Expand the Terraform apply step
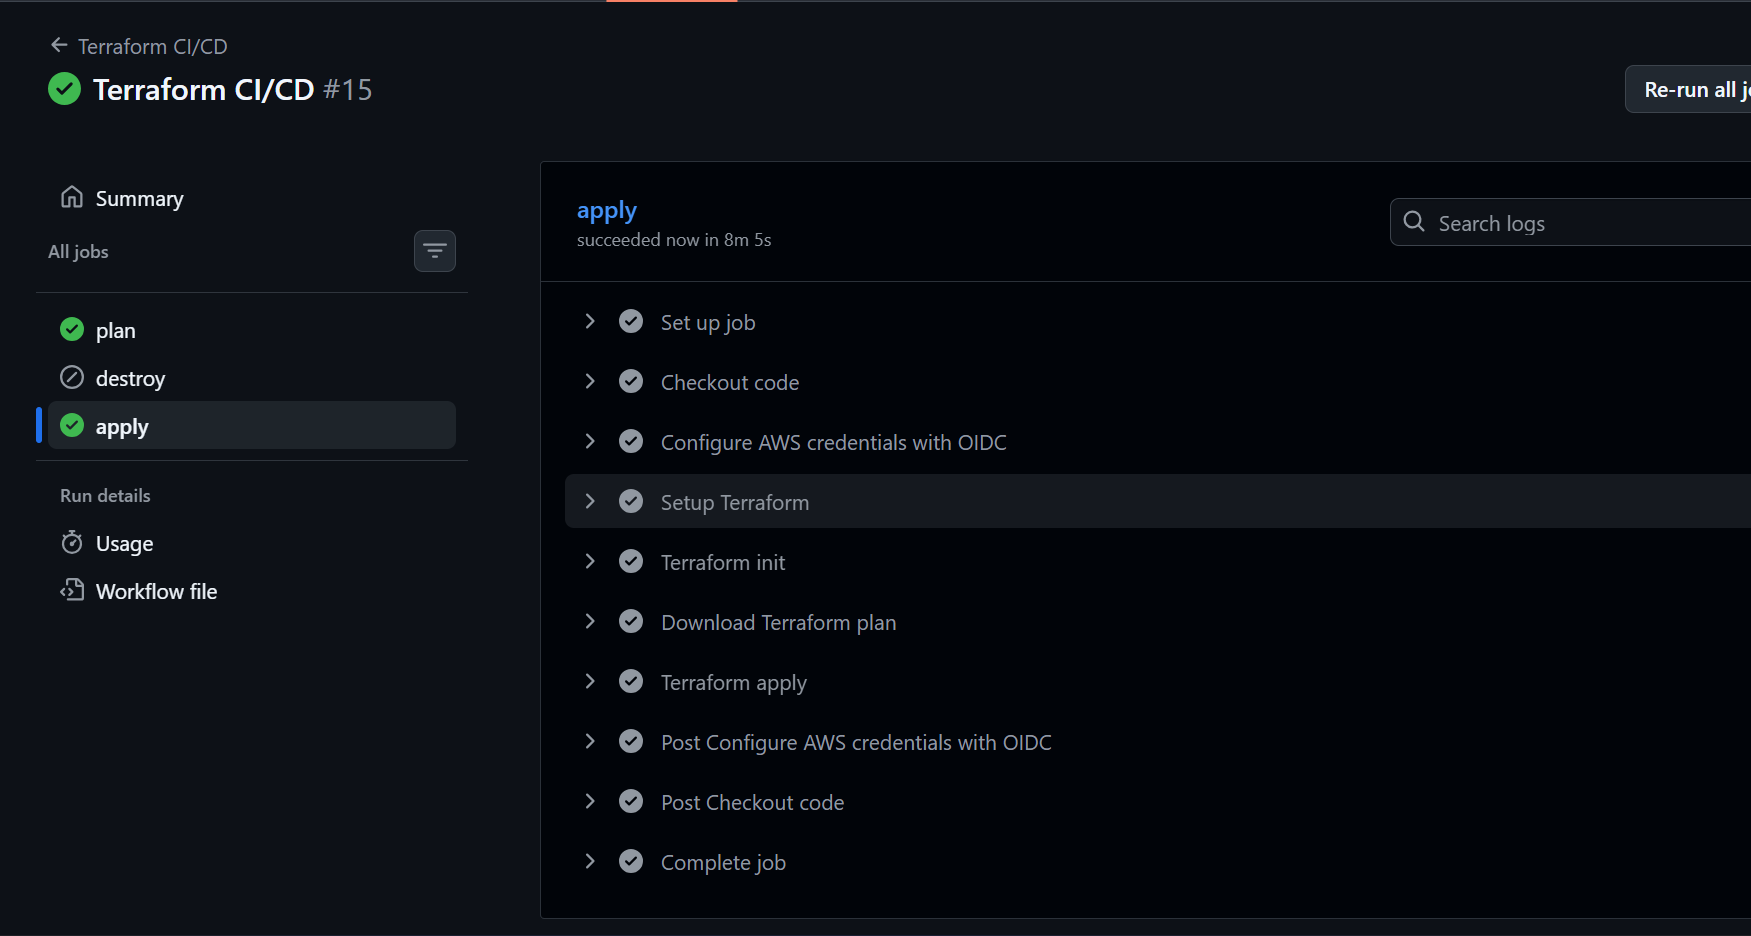Image resolution: width=1751 pixels, height=936 pixels. (590, 681)
